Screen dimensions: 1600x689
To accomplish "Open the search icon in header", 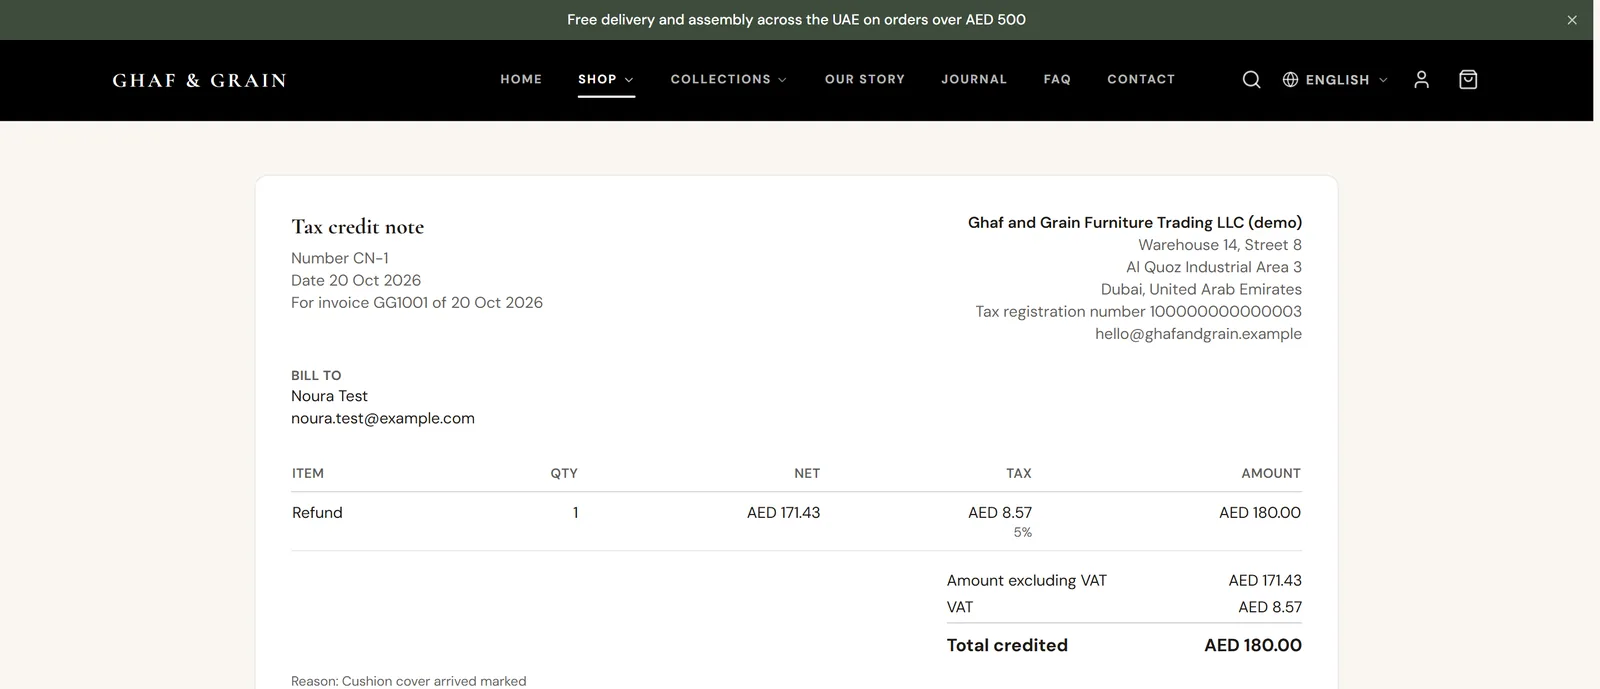I will (x=1251, y=80).
